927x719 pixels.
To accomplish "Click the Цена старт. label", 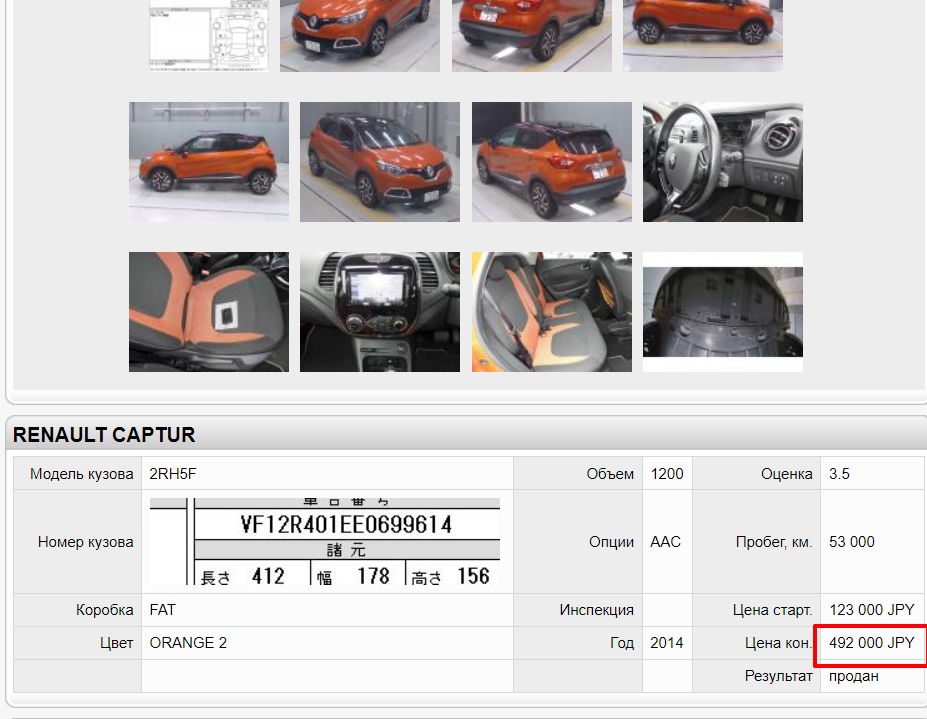I will tap(772, 610).
